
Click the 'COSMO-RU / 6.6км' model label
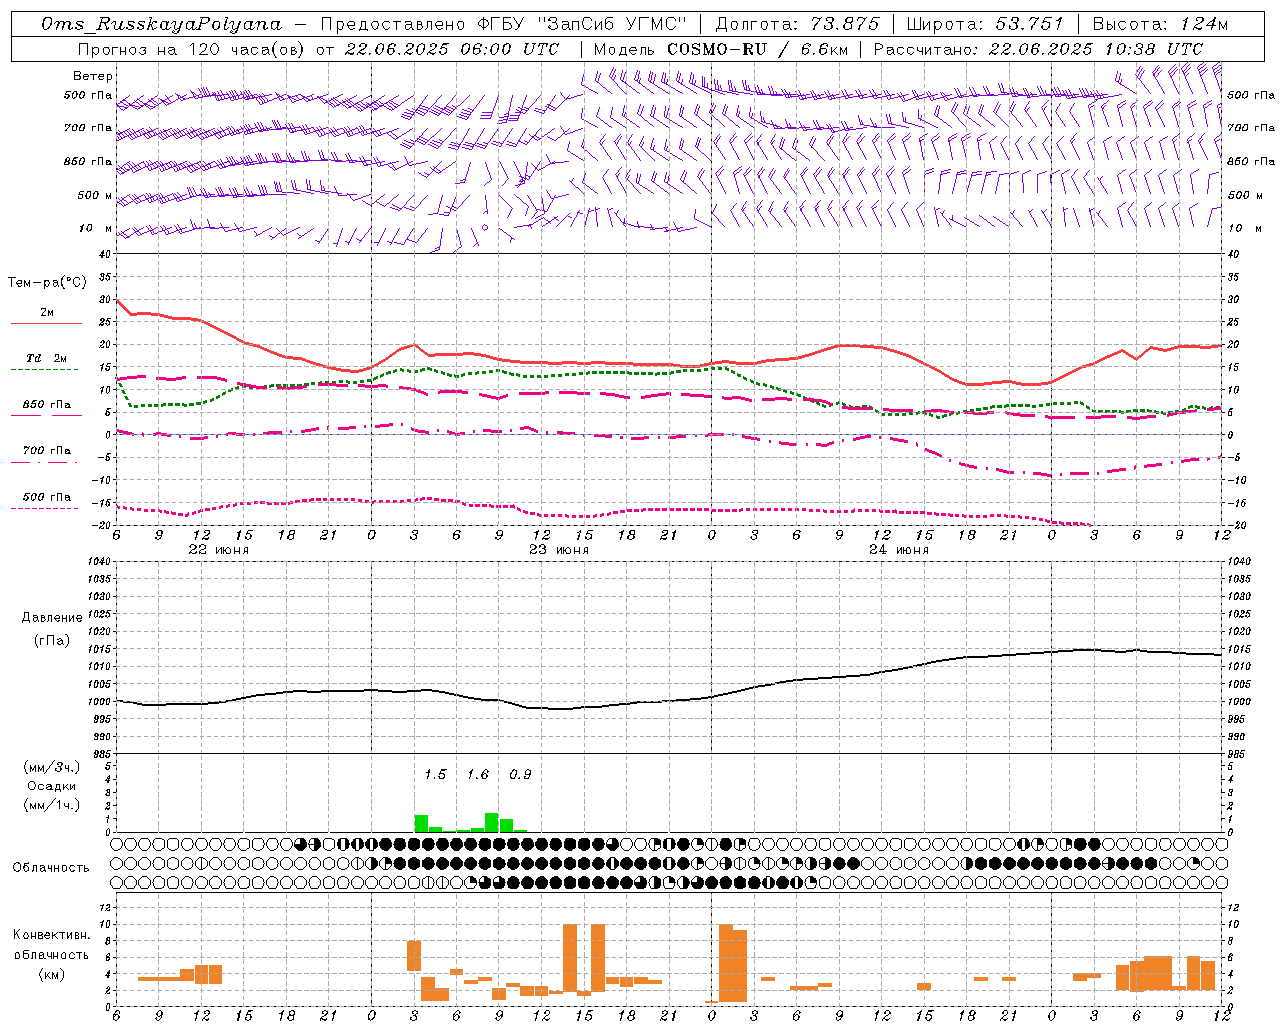758,49
